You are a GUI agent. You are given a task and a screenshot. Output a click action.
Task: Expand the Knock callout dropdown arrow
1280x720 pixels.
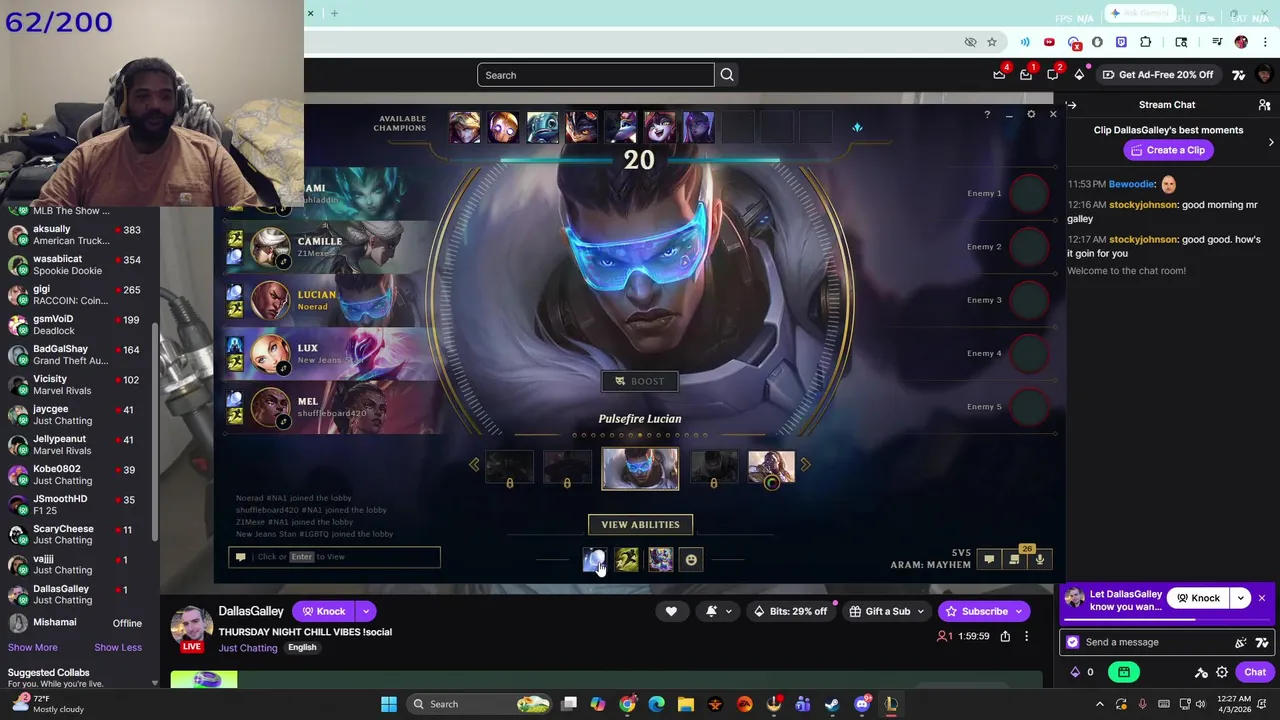click(1240, 598)
